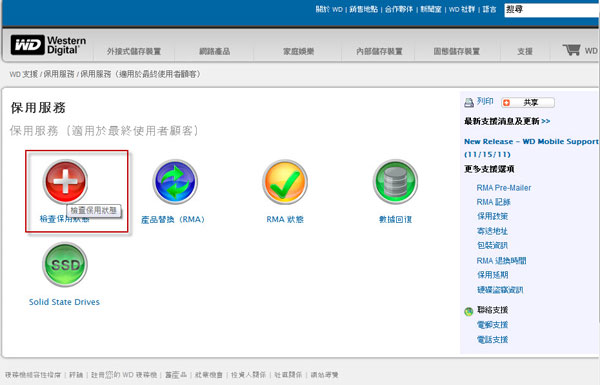Click the Solid State Drives text link
This screenshot has width=600, height=385.
coord(64,302)
